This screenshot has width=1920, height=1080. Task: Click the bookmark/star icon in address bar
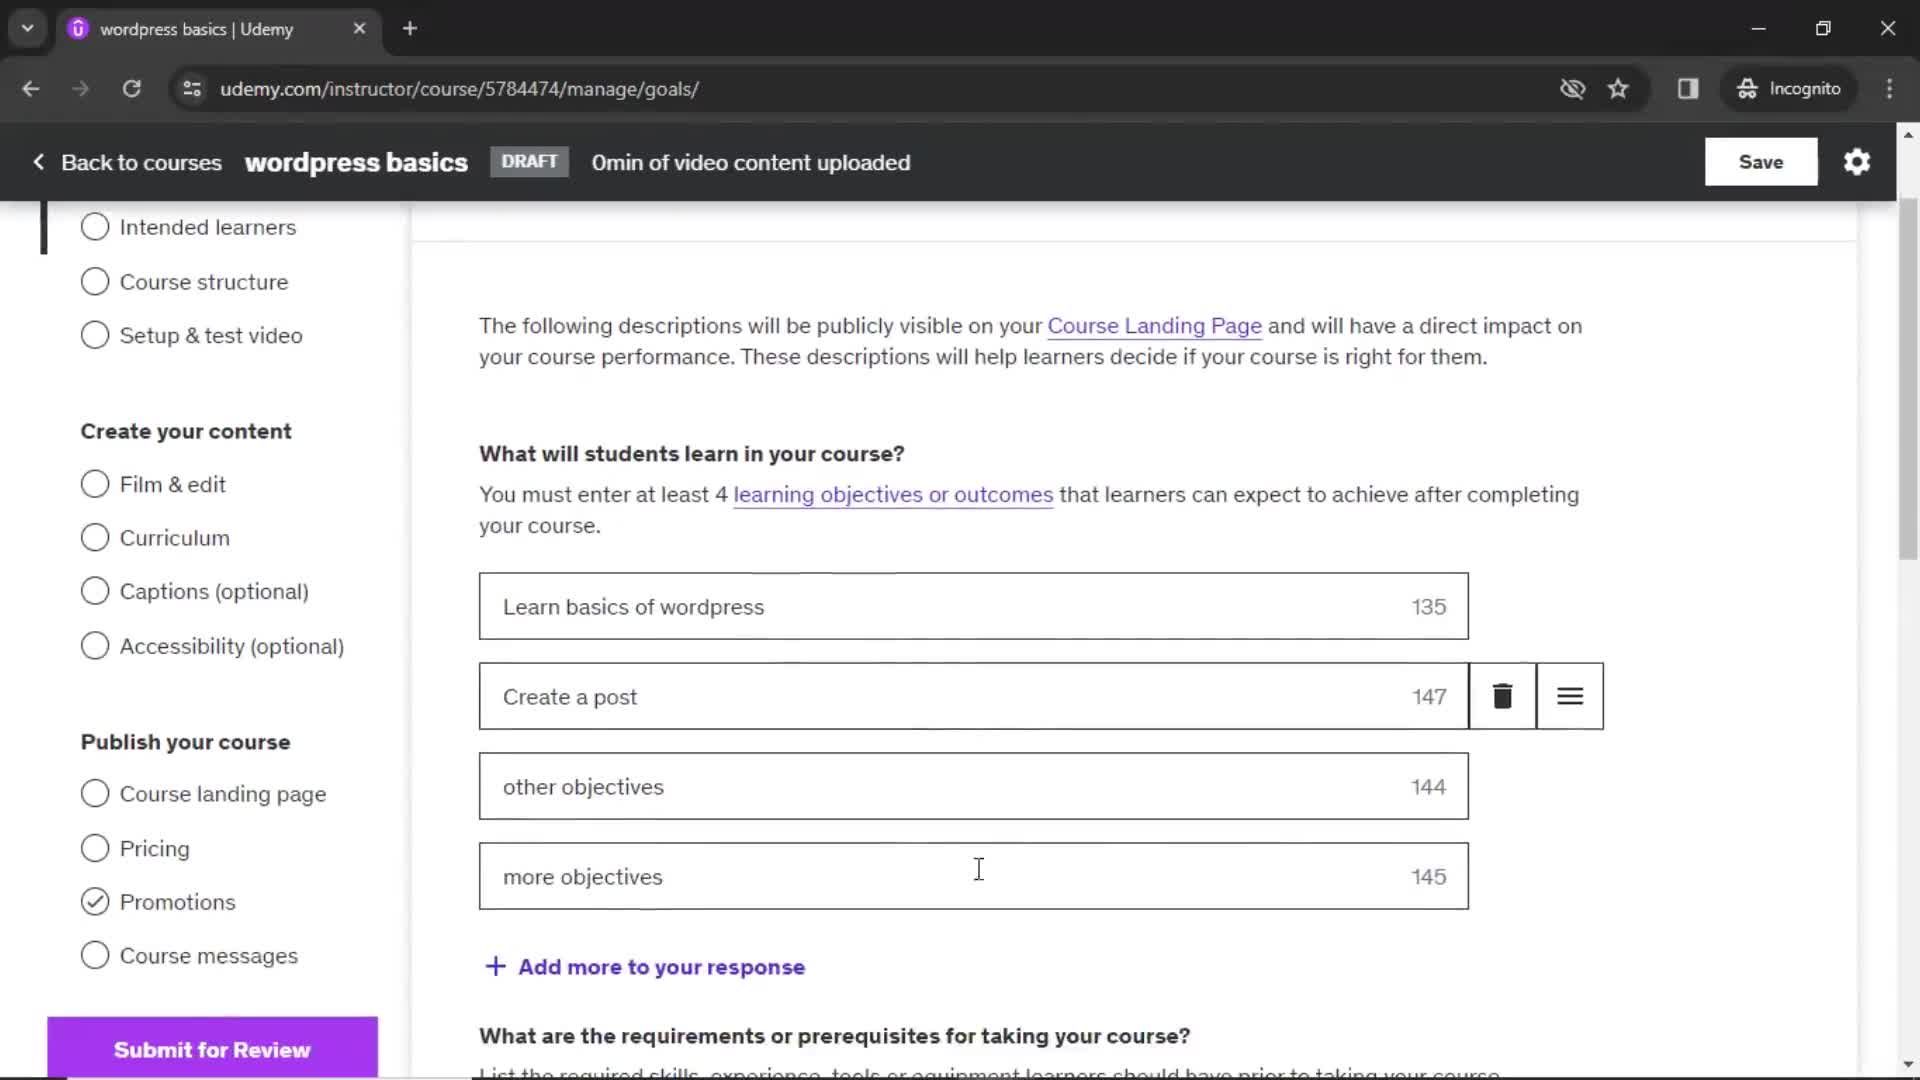pyautogui.click(x=1619, y=88)
